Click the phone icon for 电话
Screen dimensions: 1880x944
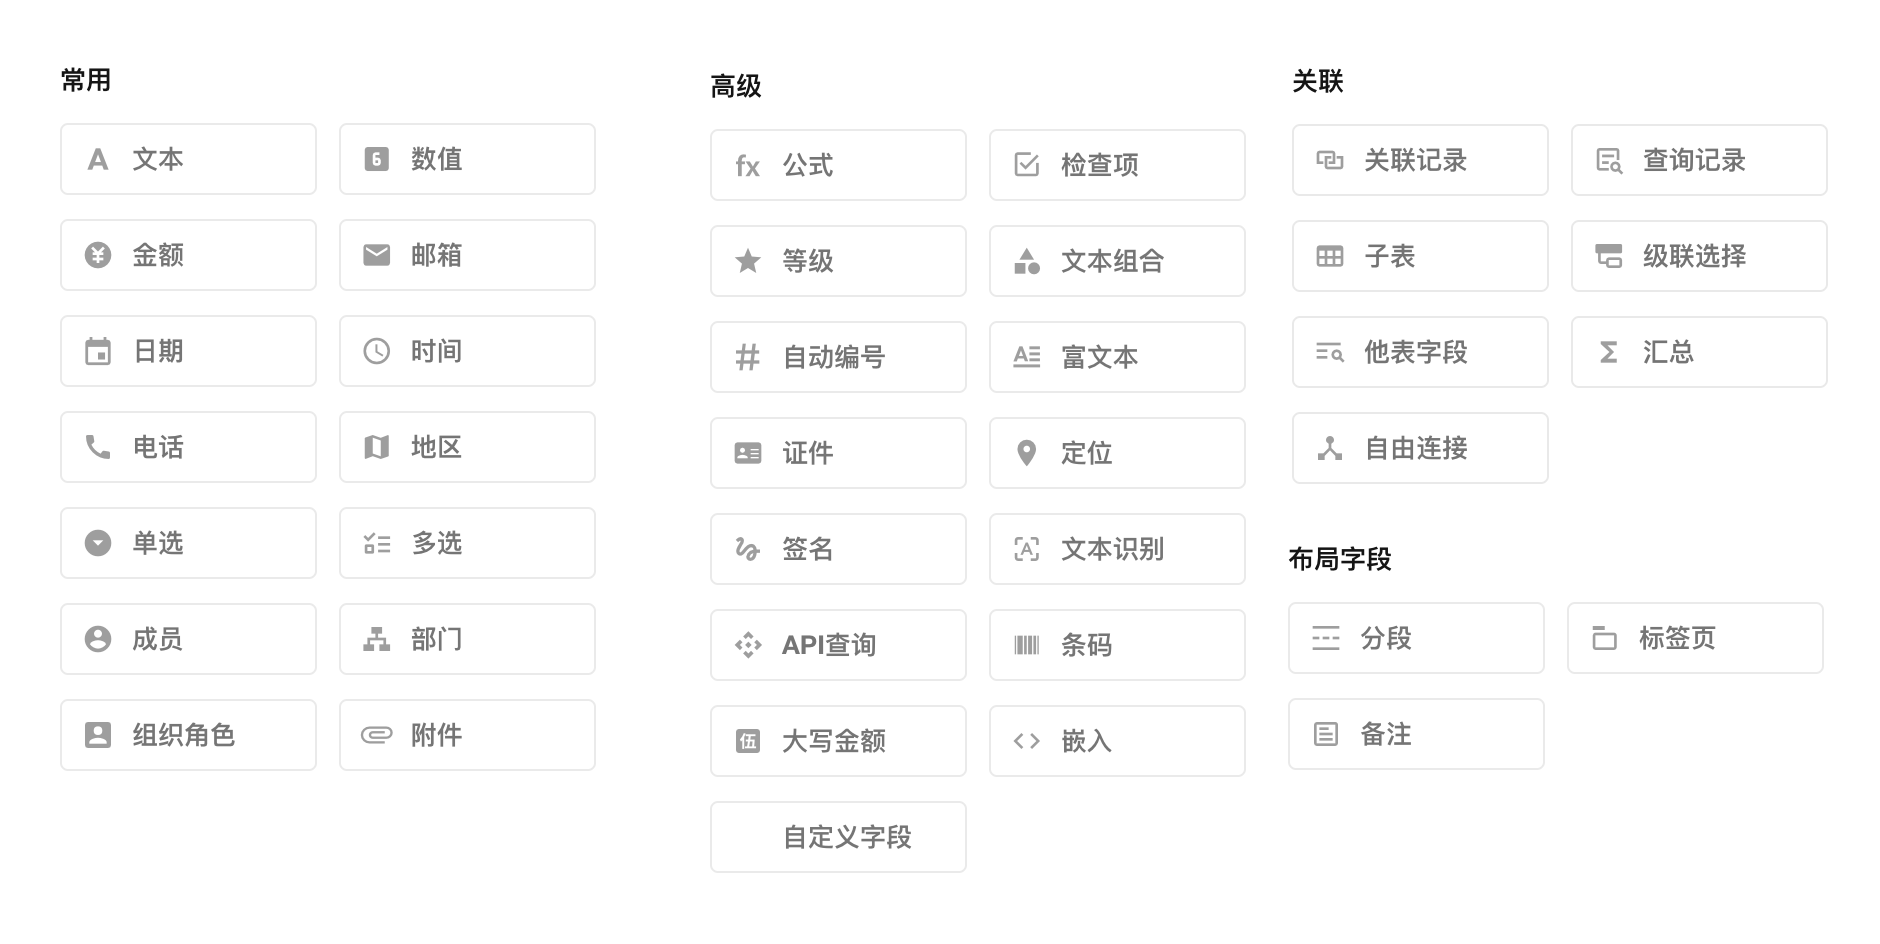[98, 447]
